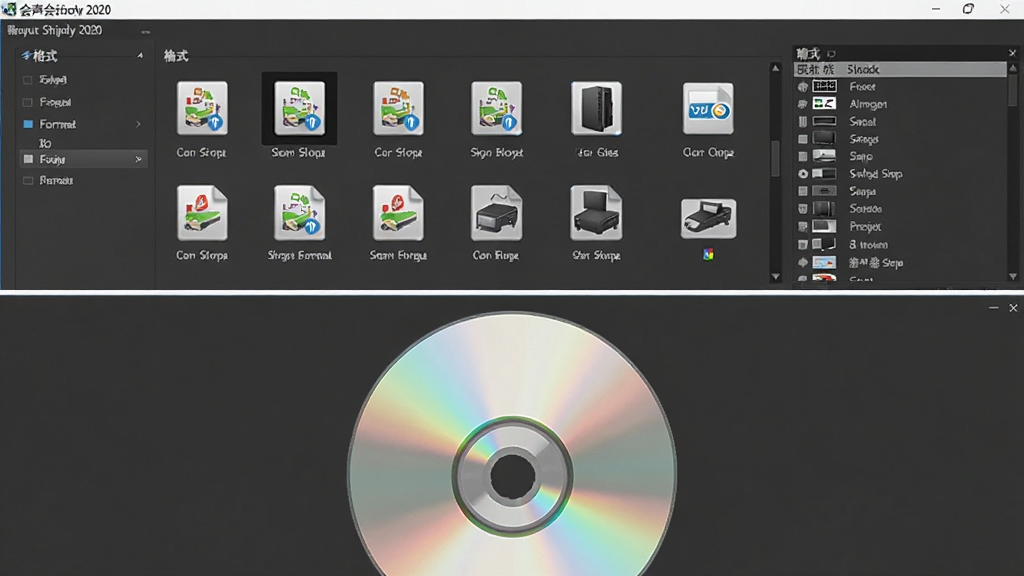Tick the 'Fropal' checkbox in sidebar
The height and width of the screenshot is (576, 1024).
(x=27, y=103)
